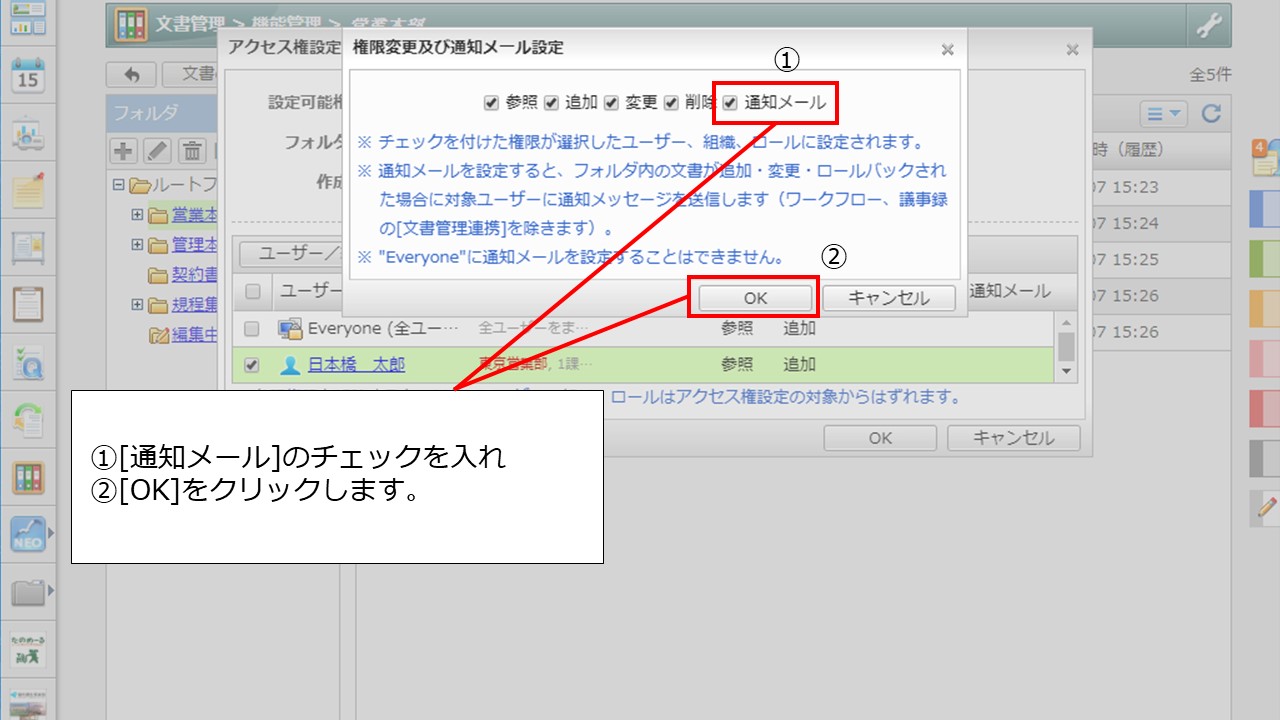The width and height of the screenshot is (1280, 720).
Task: Click the add folder plus icon
Action: [x=124, y=151]
